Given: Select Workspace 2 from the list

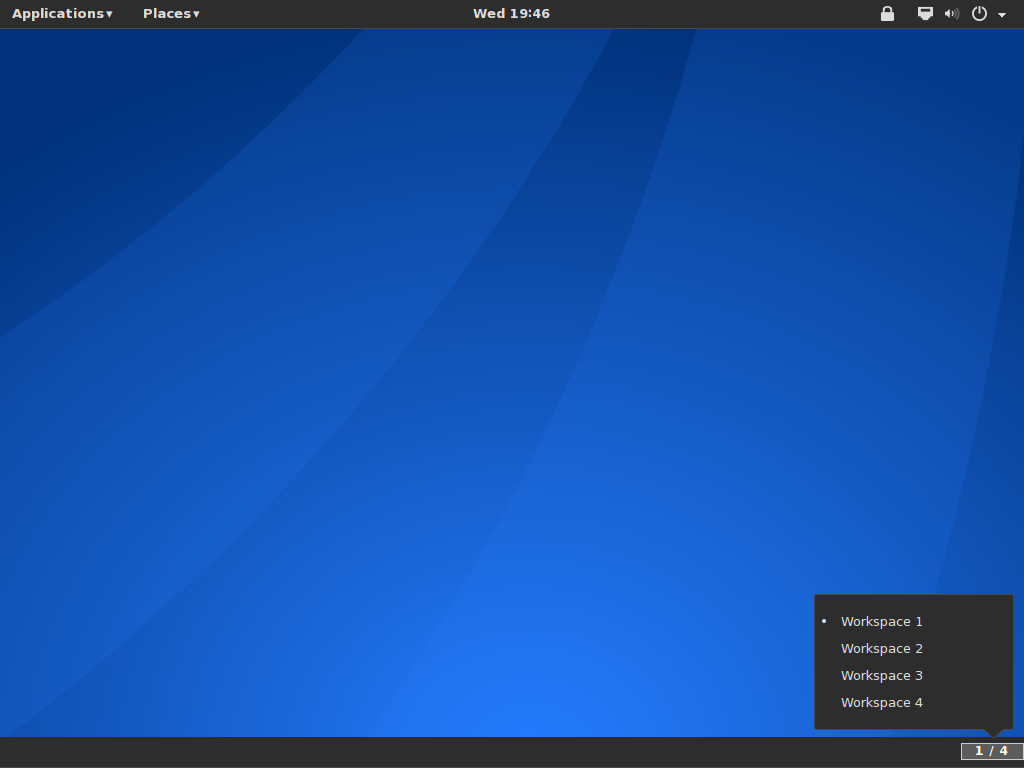Looking at the screenshot, I should point(881,648).
